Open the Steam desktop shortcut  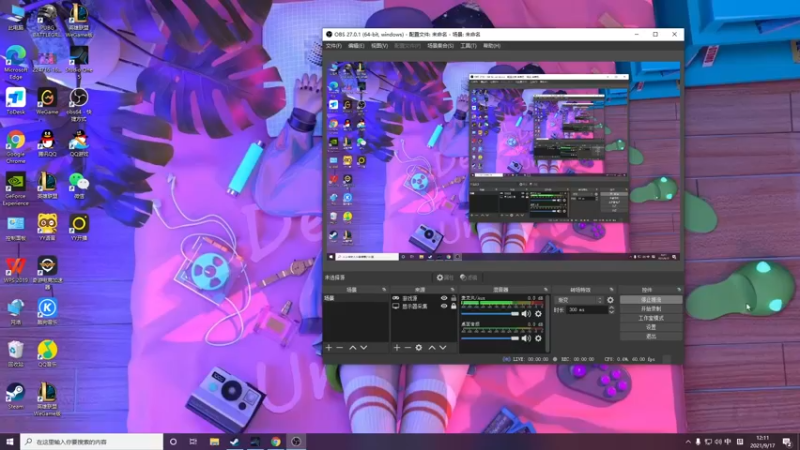pos(16,396)
